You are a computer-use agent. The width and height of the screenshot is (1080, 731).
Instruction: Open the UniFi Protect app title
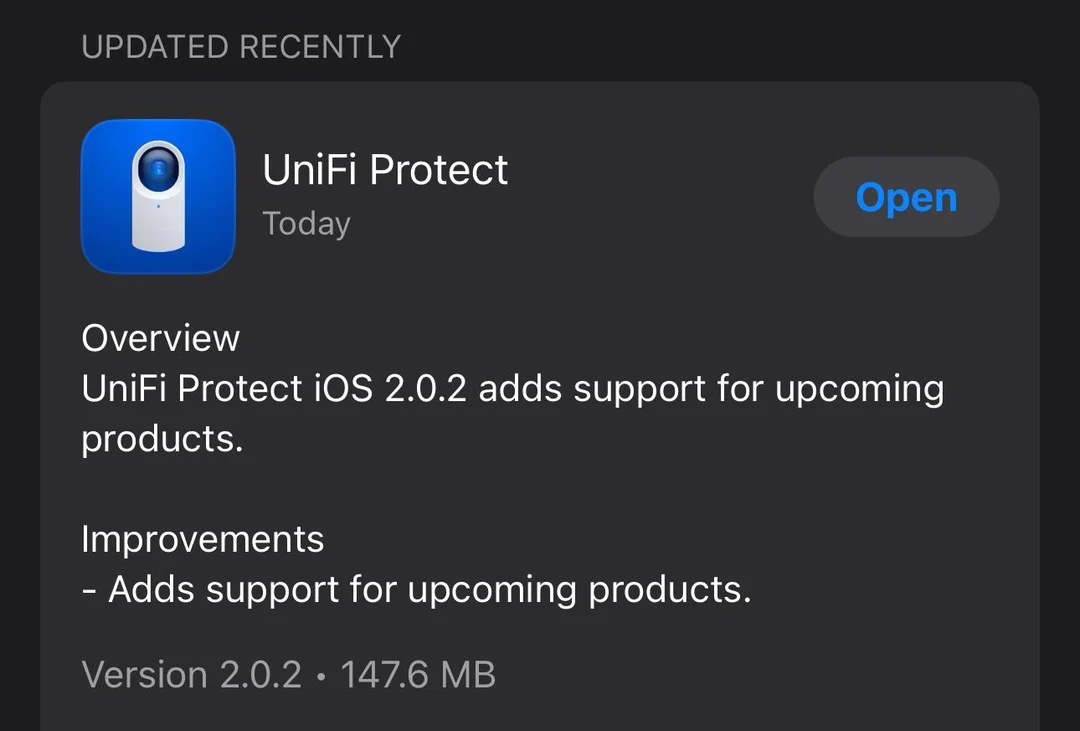pos(385,170)
